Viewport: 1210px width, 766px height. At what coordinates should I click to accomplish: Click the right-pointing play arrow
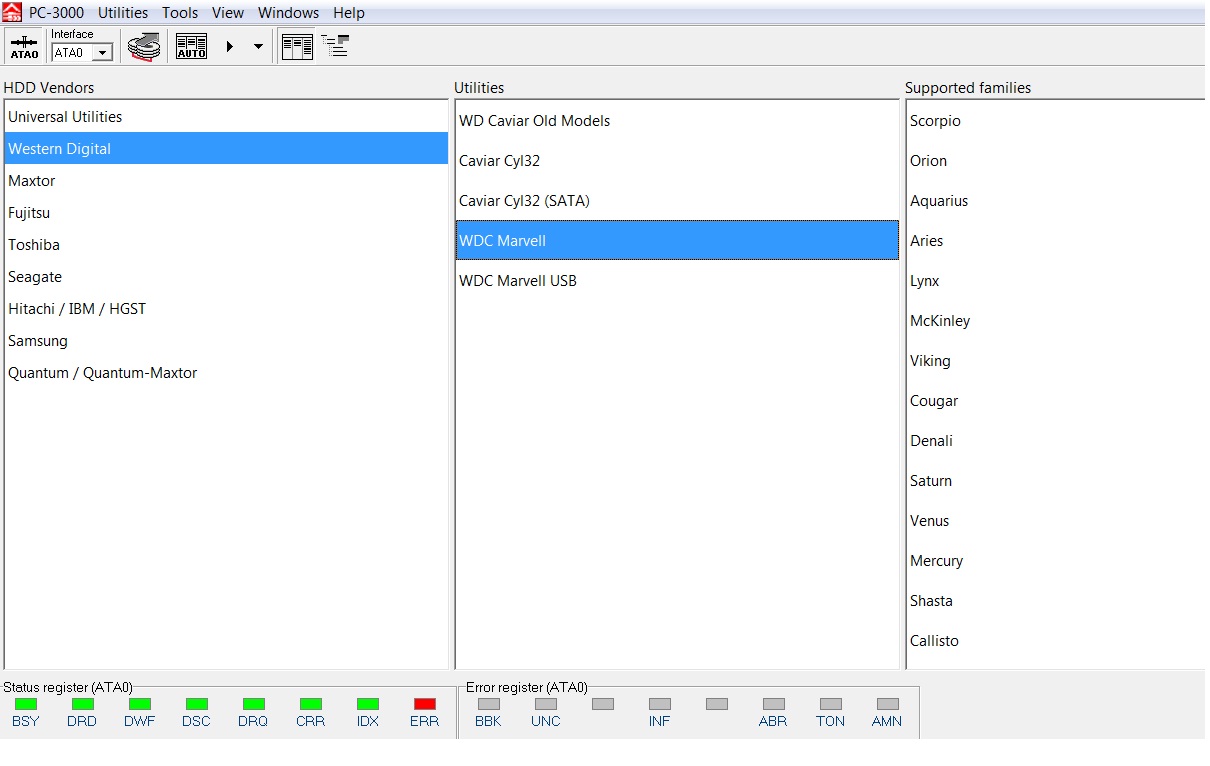tap(230, 46)
